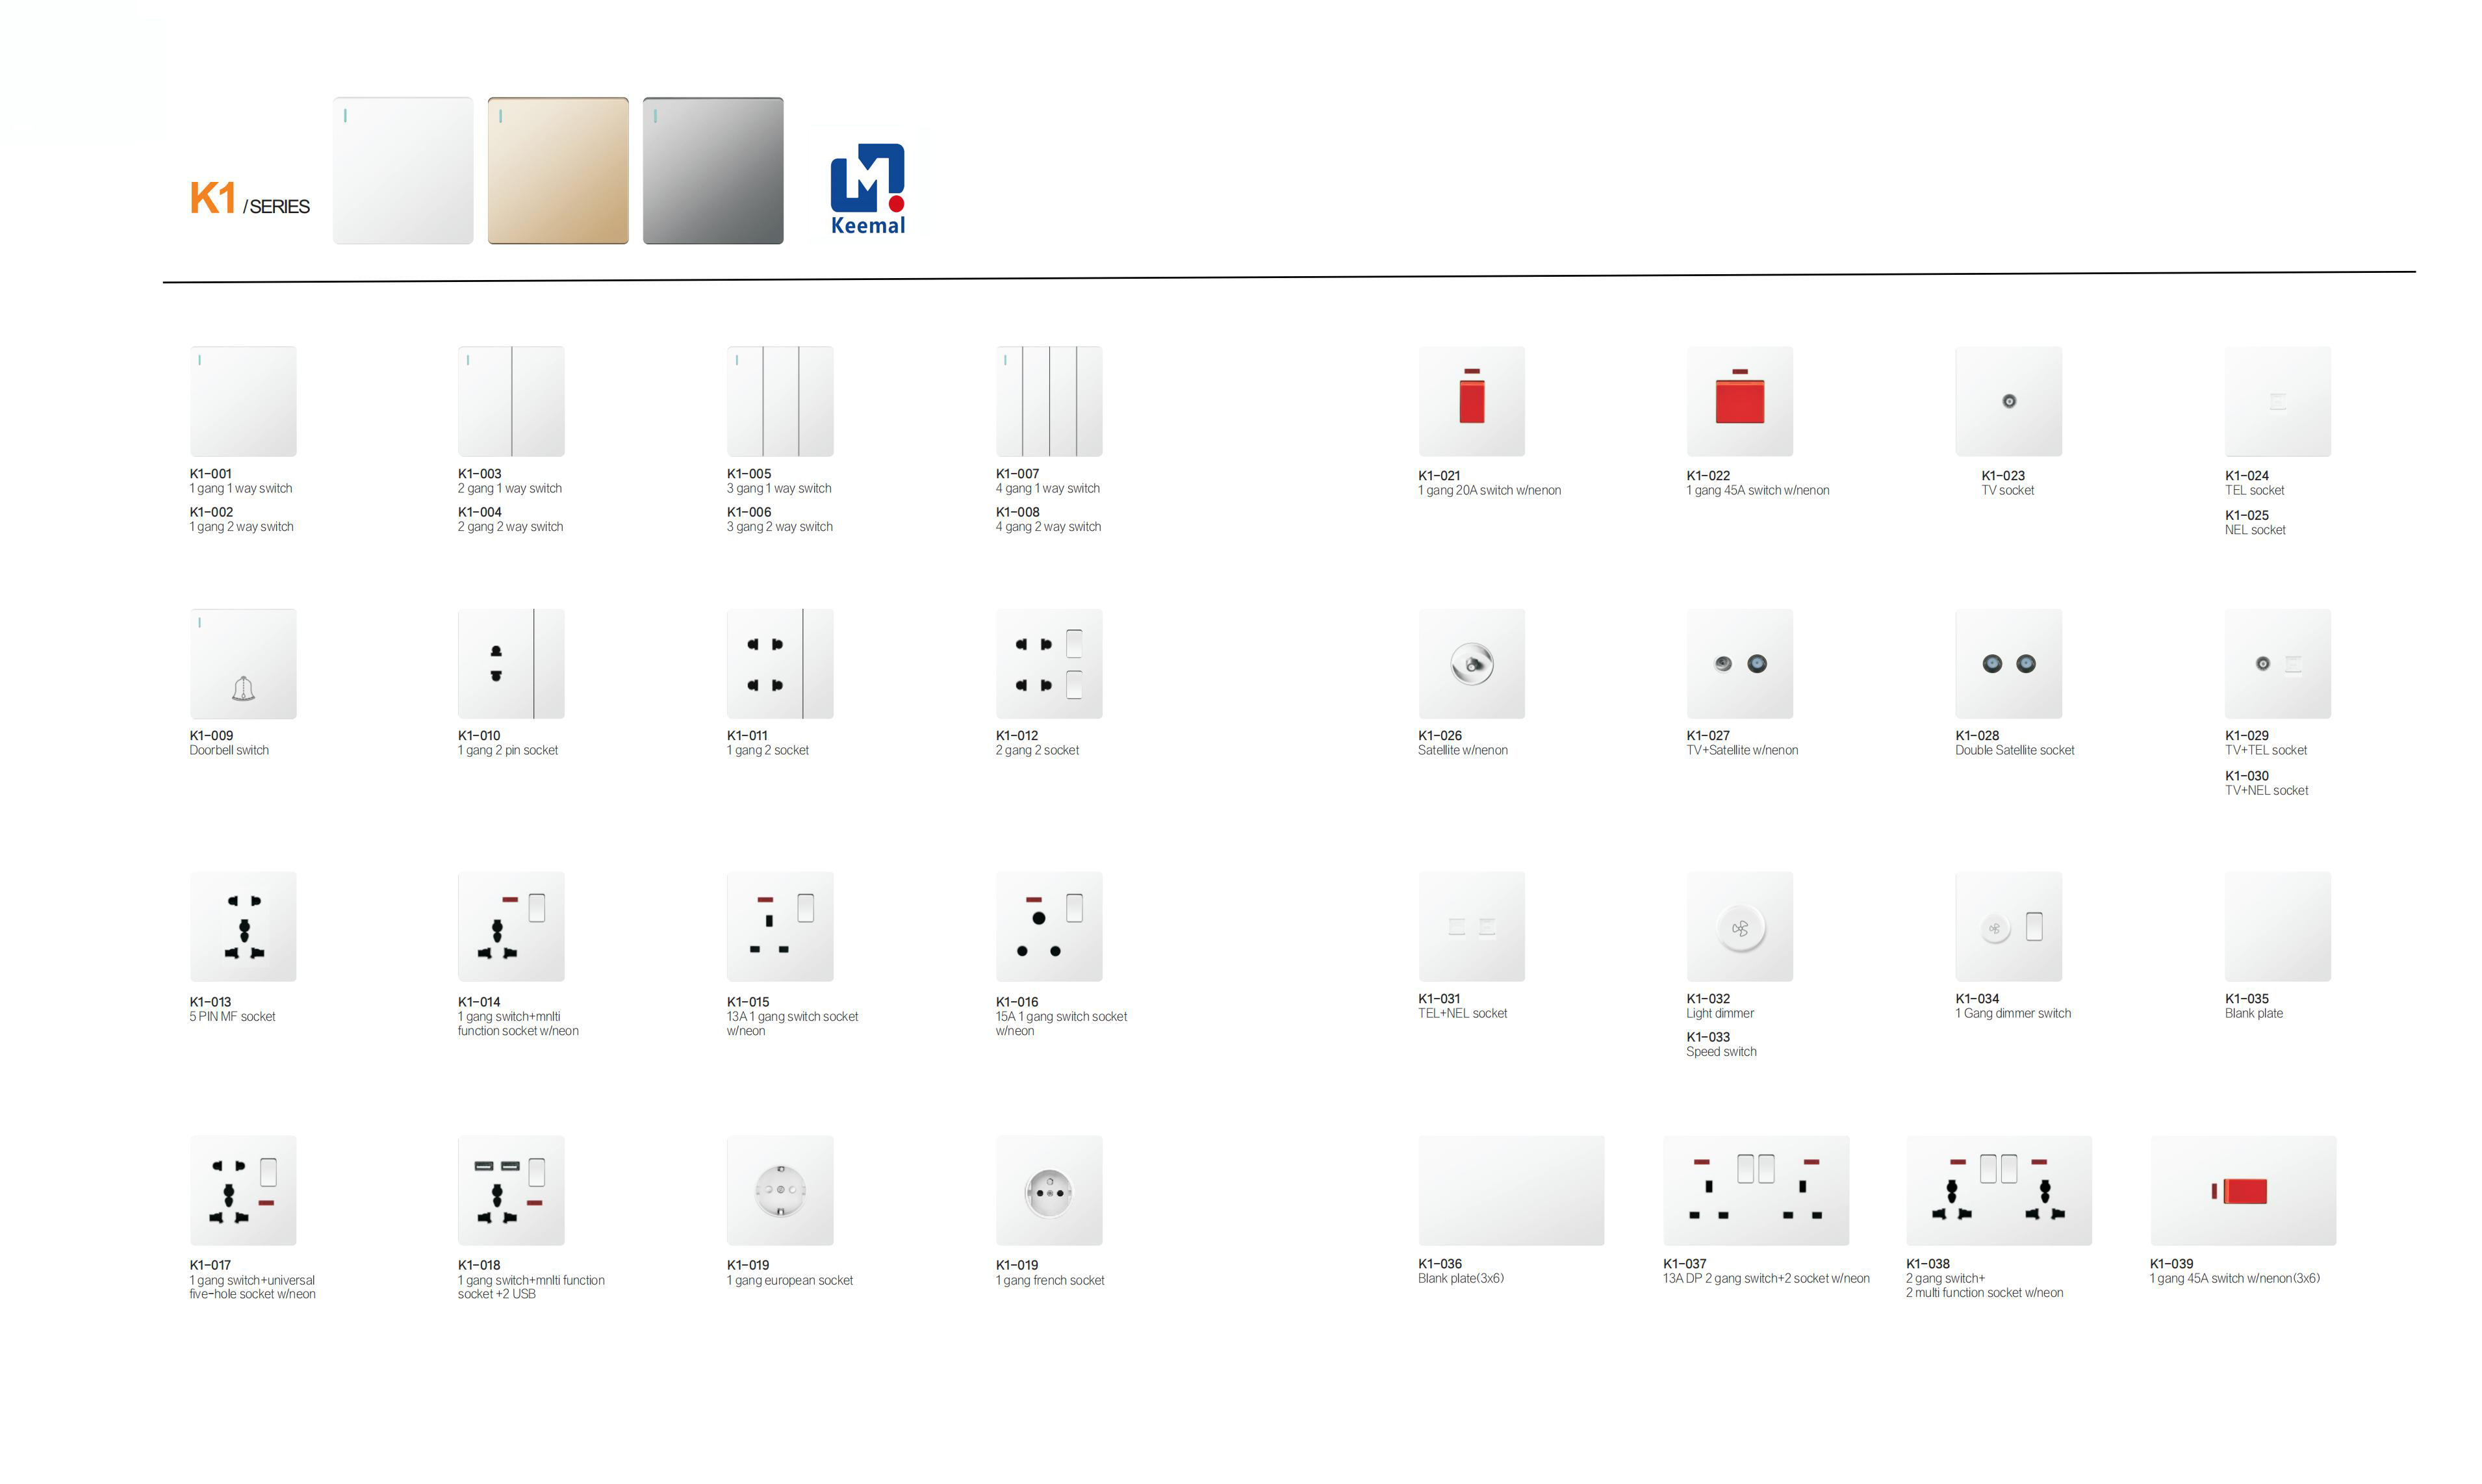2482x1484 pixels.
Task: Click the 'K1-002' model code
Action: pos(211,512)
